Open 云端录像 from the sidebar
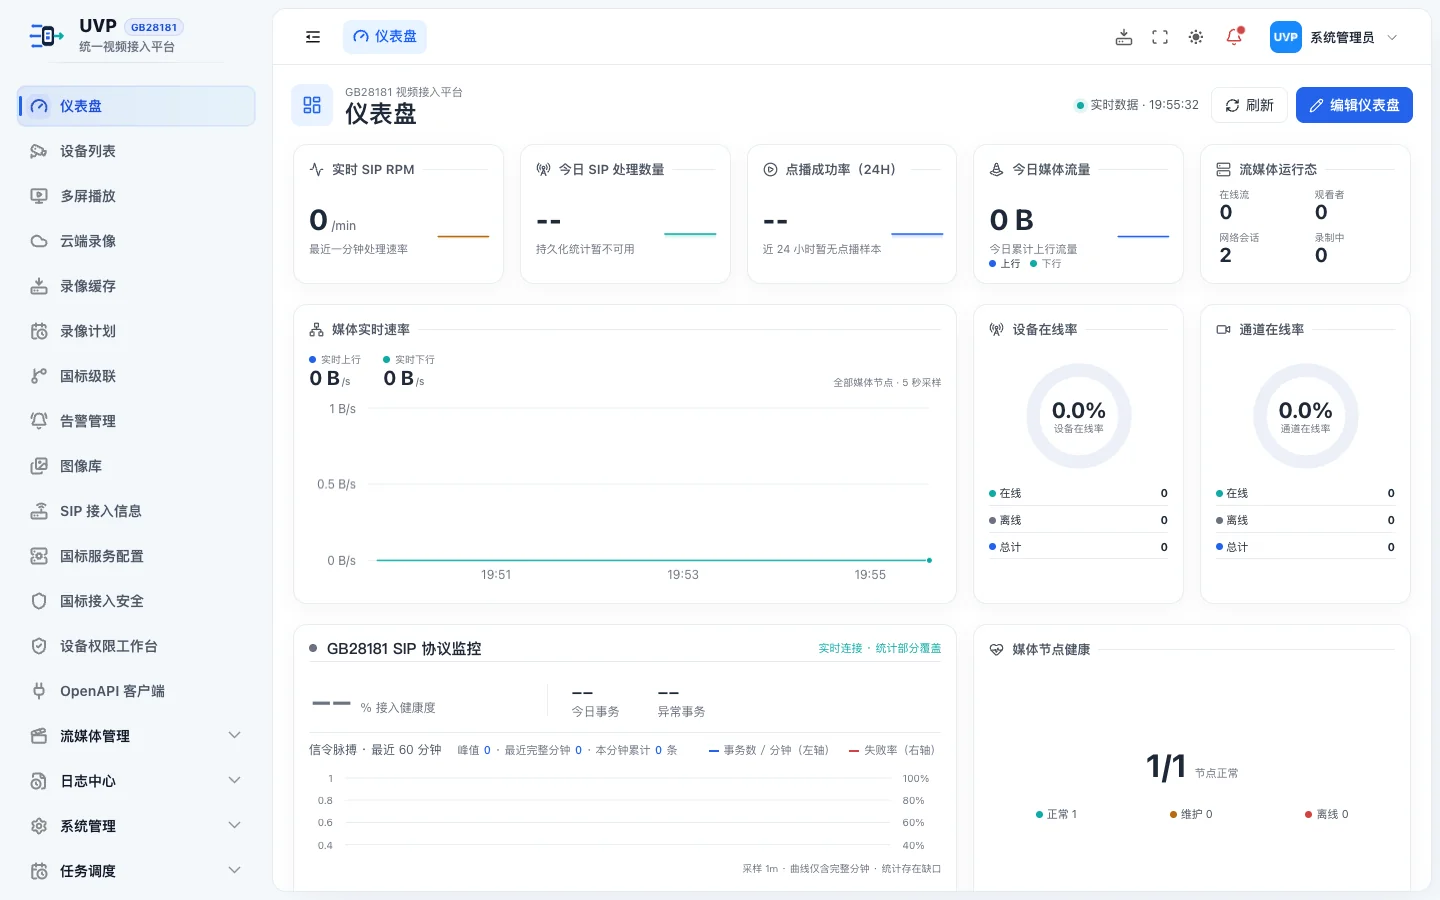 point(137,241)
